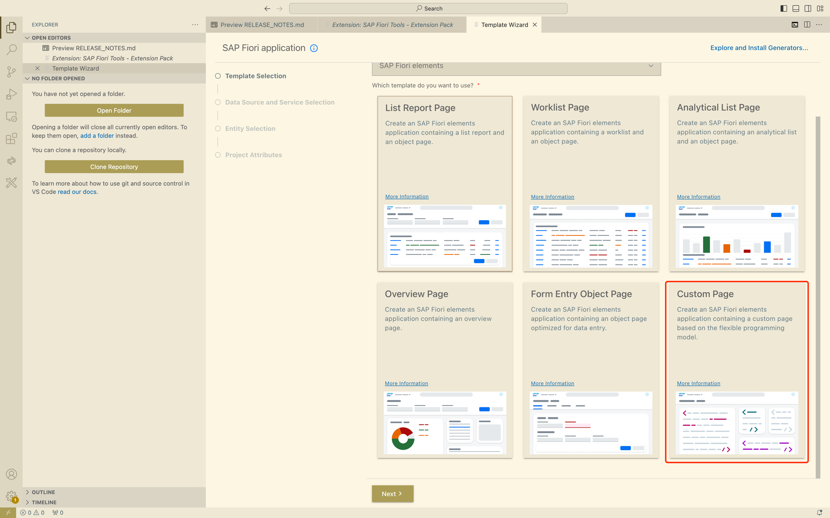Open More Information link on List Report Page
This screenshot has height=518, width=830.
407,197
